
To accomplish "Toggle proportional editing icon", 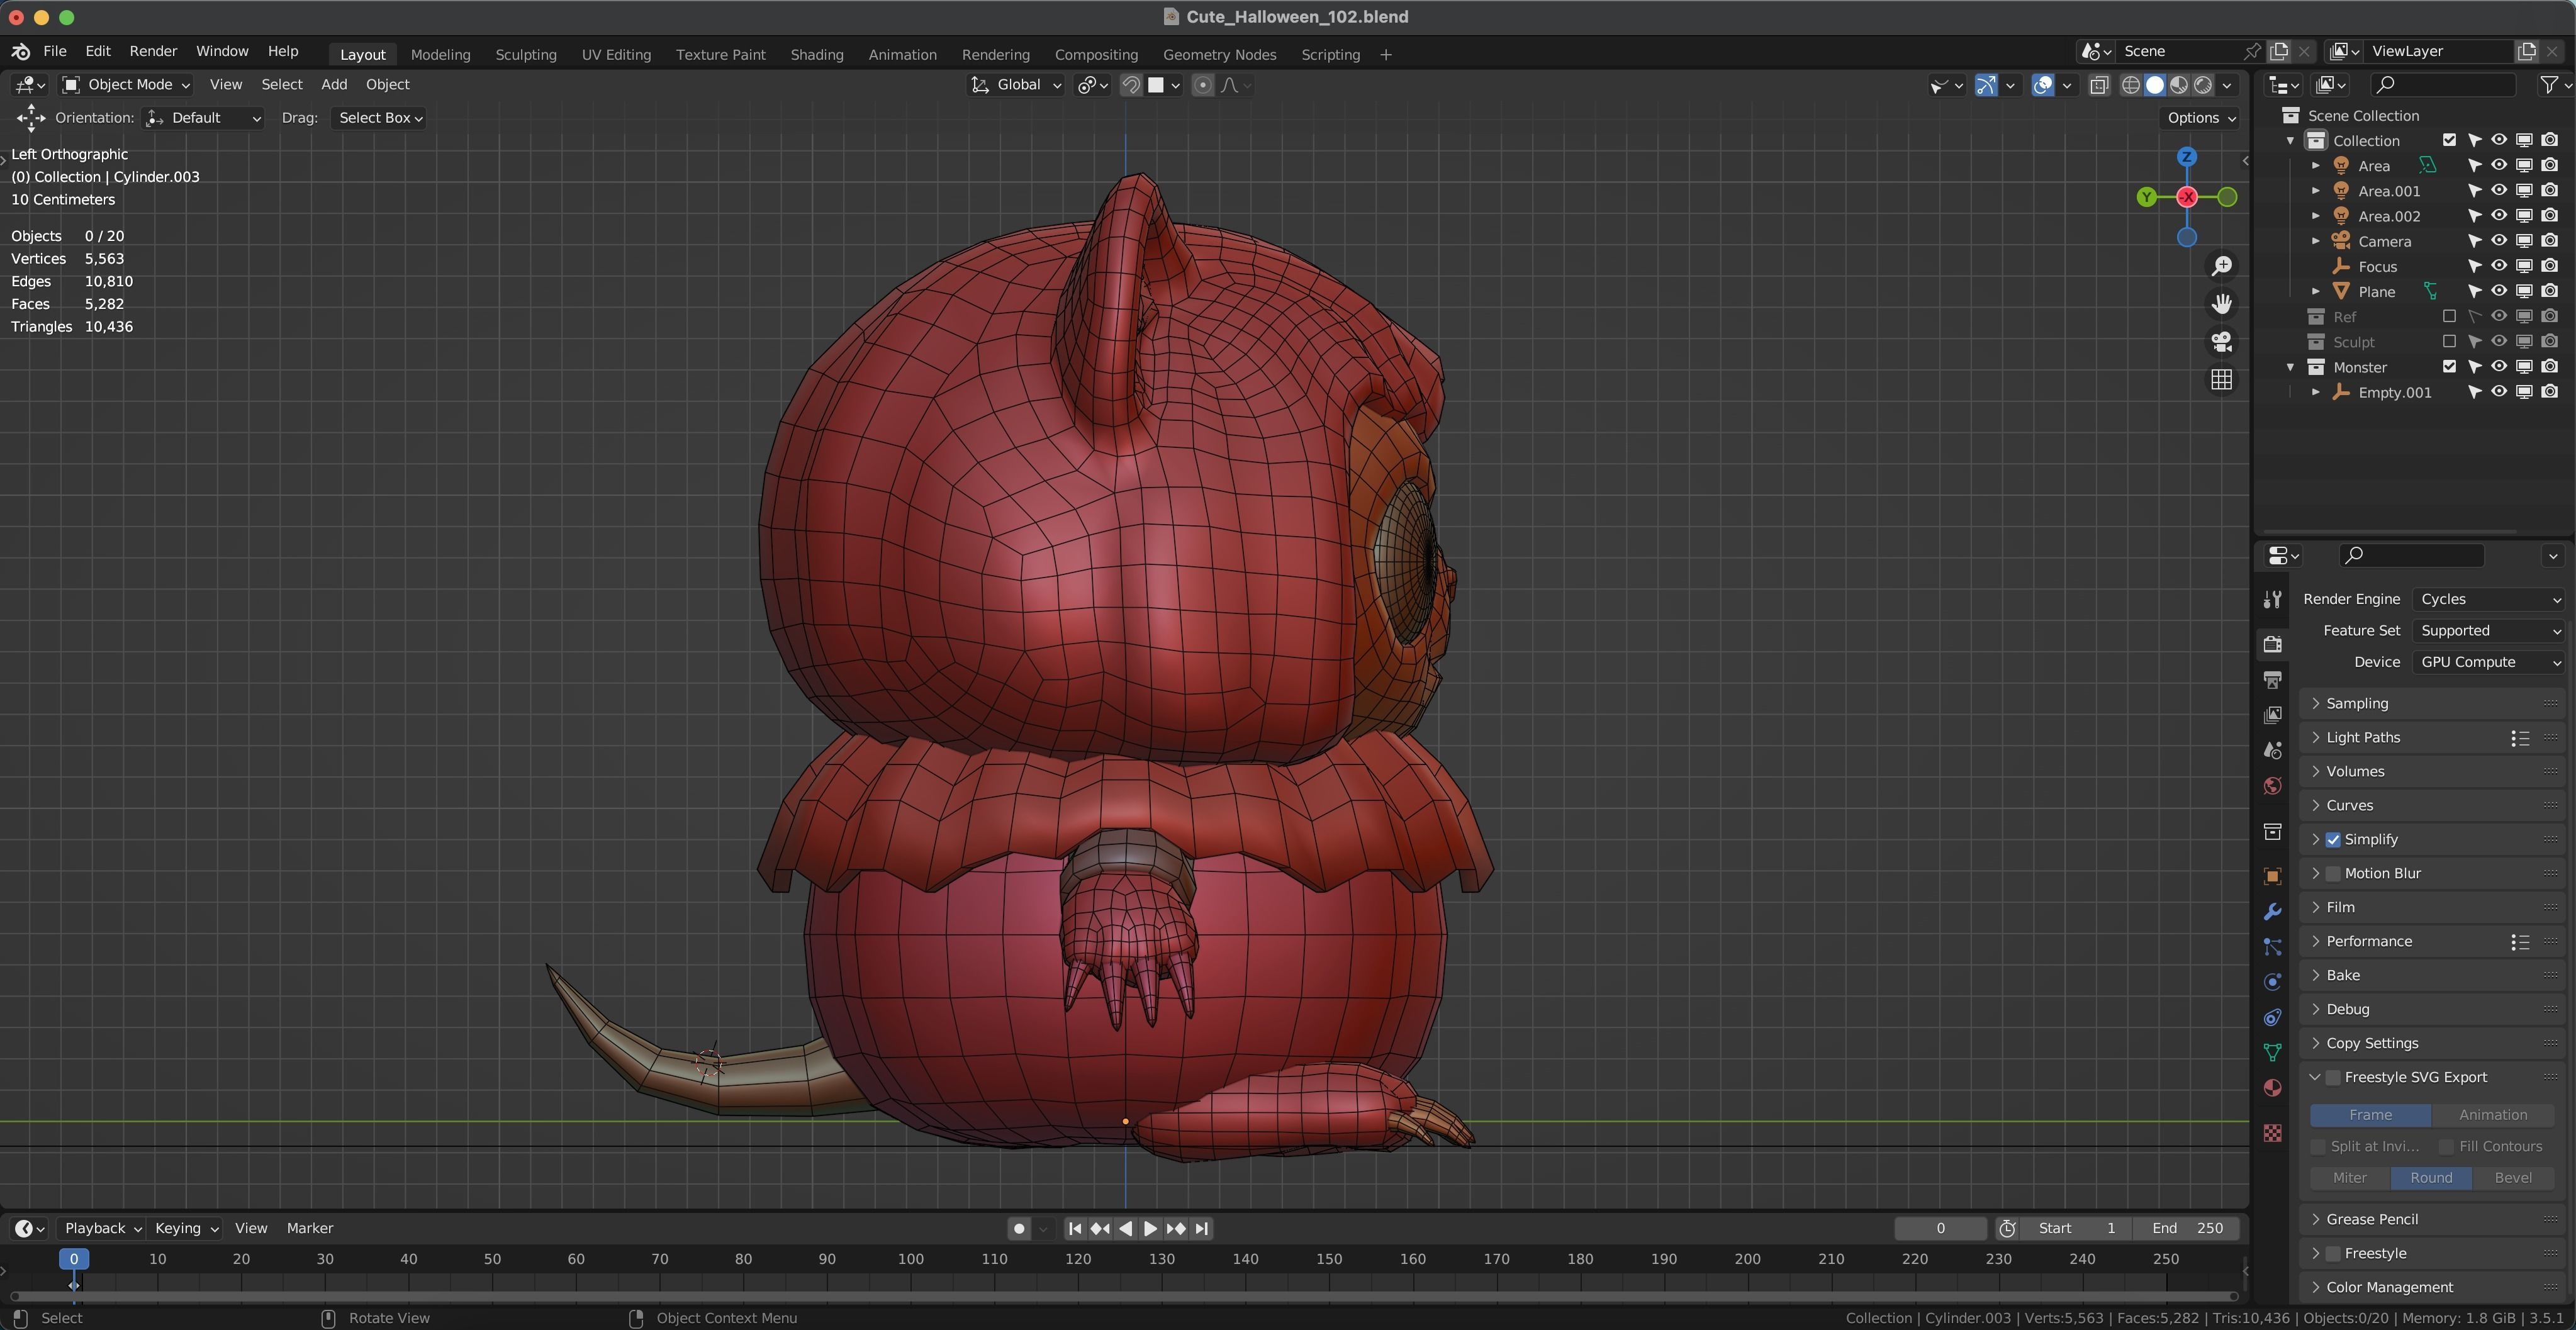I will [1202, 85].
